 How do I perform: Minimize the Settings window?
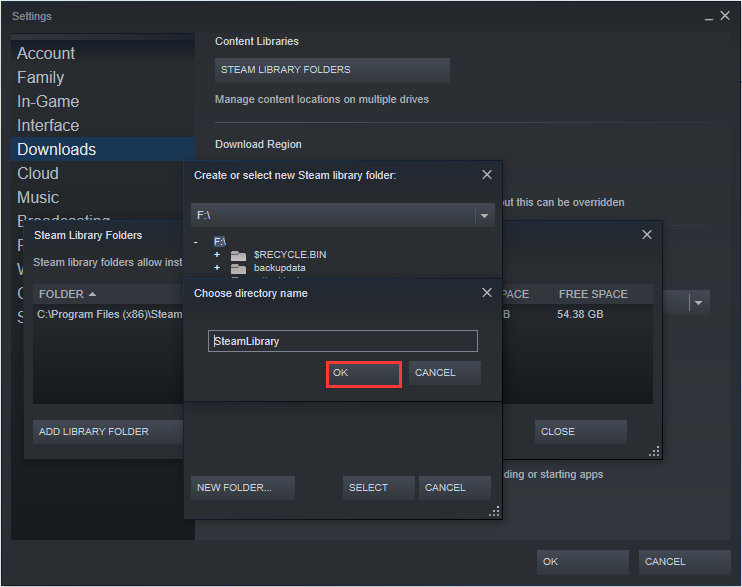(708, 17)
